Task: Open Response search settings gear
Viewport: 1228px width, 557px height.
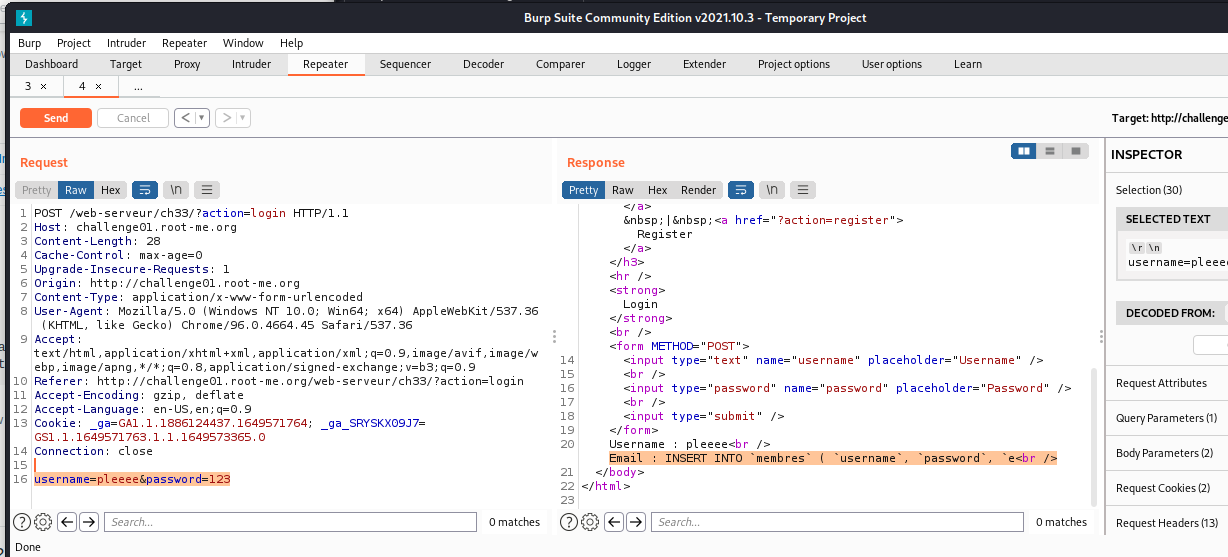Action: pos(590,522)
